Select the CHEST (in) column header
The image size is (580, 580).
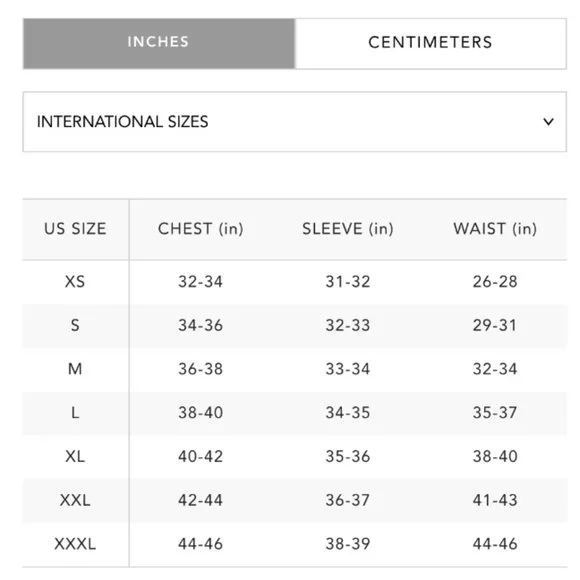(x=200, y=229)
